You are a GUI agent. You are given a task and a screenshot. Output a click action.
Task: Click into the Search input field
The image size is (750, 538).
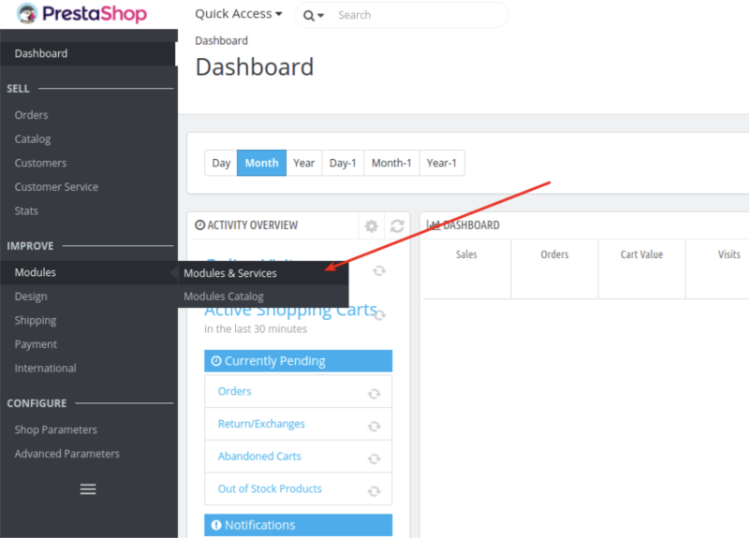tap(415, 15)
